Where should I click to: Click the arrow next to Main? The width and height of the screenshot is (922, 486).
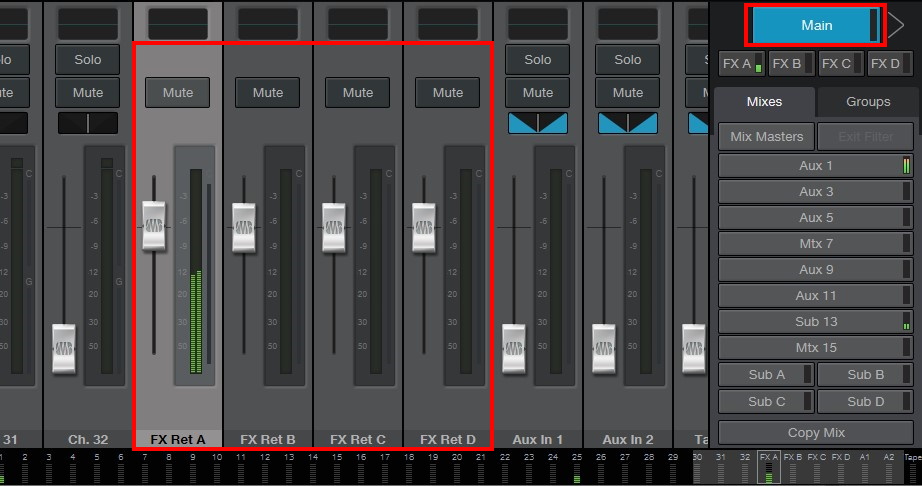[896, 25]
